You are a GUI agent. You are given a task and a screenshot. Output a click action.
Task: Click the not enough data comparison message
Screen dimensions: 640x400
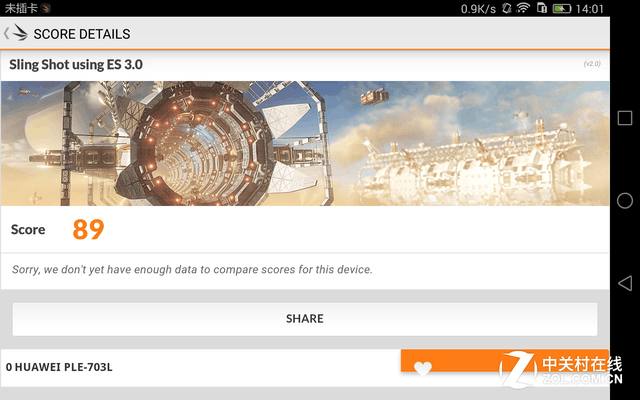tap(192, 270)
